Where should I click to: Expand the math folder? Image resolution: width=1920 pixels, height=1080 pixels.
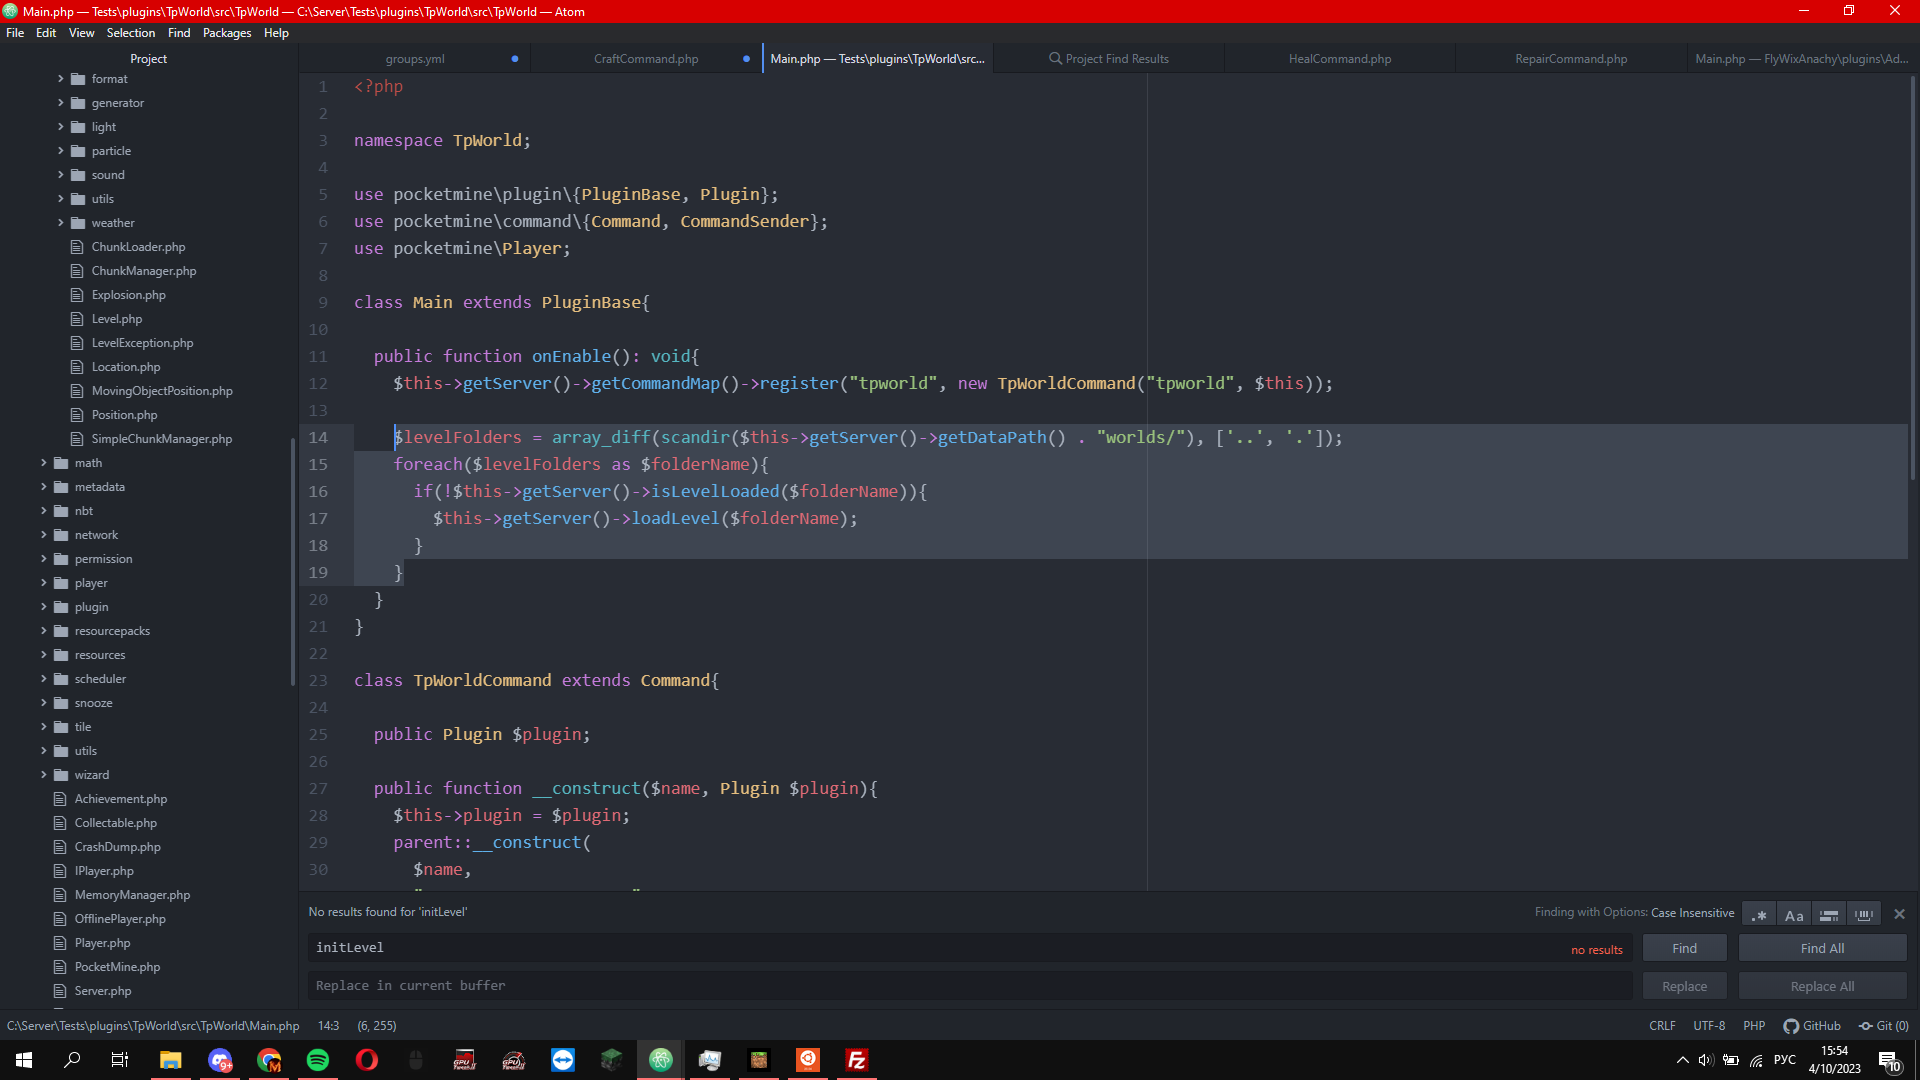pos(44,463)
